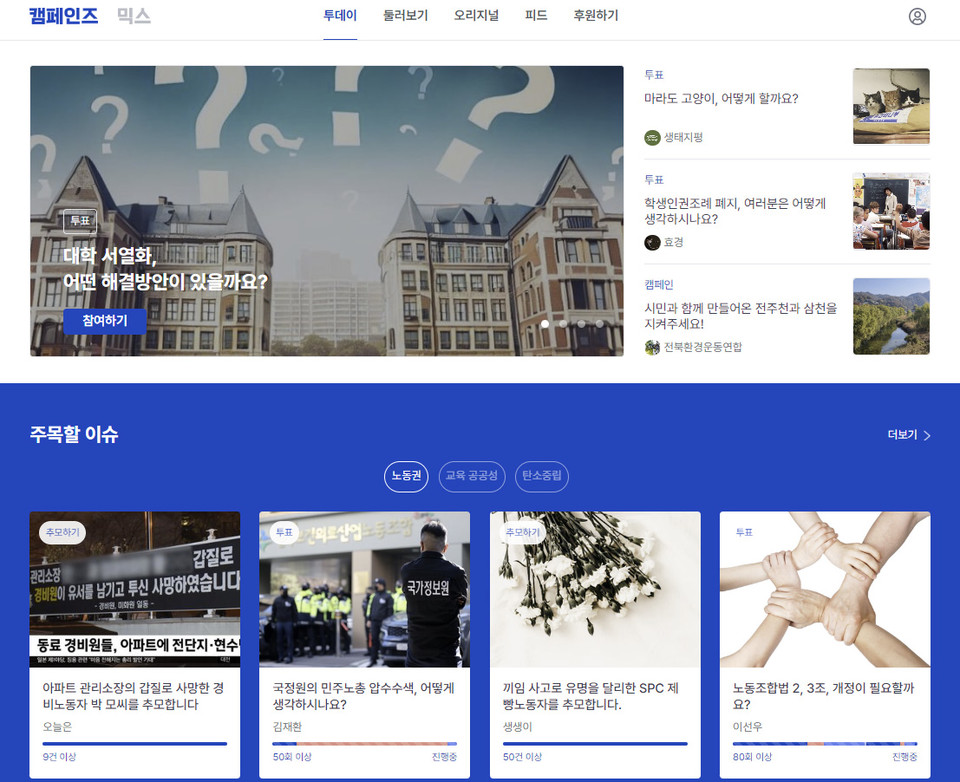Go to the 피드 tab

(x=536, y=16)
